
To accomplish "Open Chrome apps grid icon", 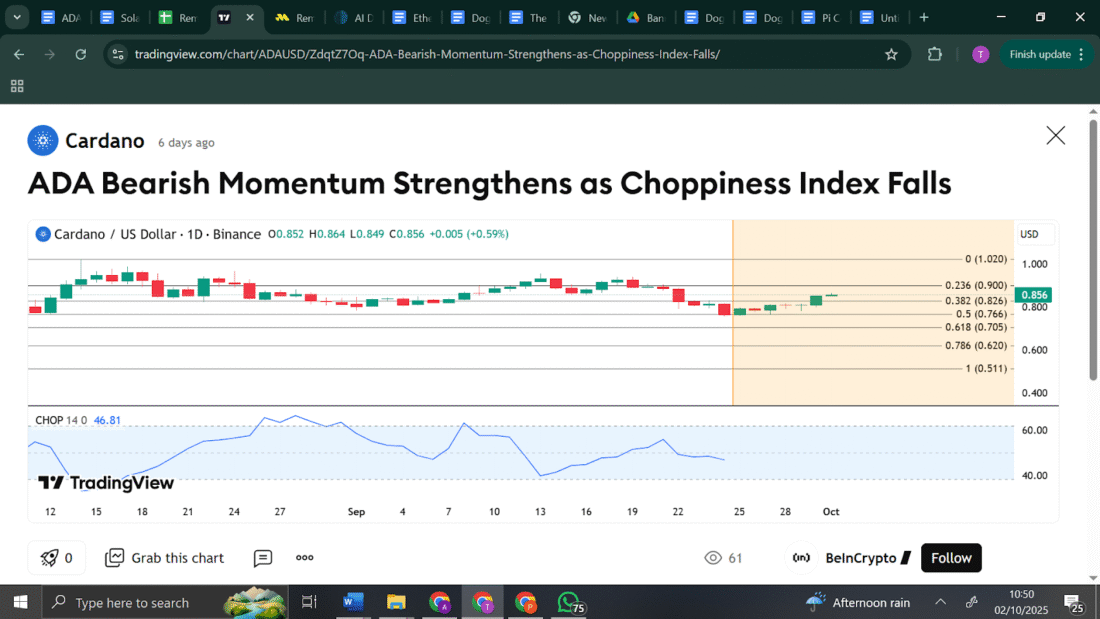I will pyautogui.click(x=17, y=87).
